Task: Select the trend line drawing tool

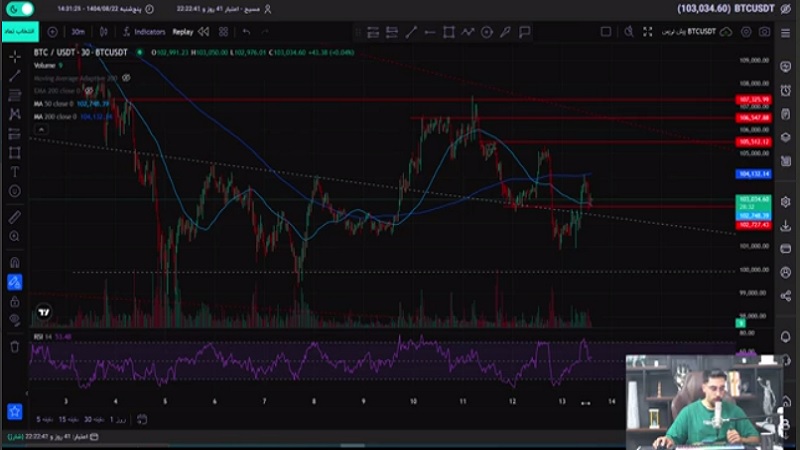Action: click(15, 76)
